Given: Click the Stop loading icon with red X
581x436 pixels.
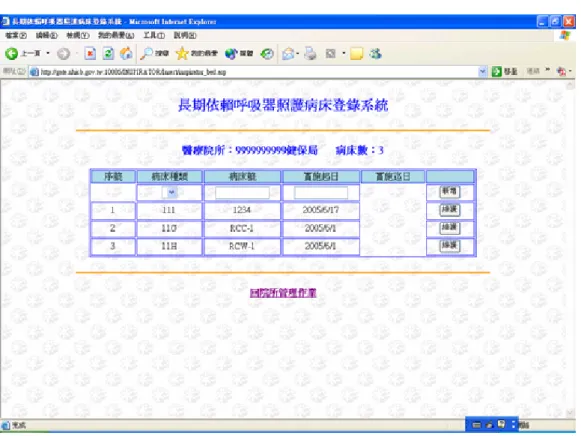Looking at the screenshot, I should click(x=90, y=54).
